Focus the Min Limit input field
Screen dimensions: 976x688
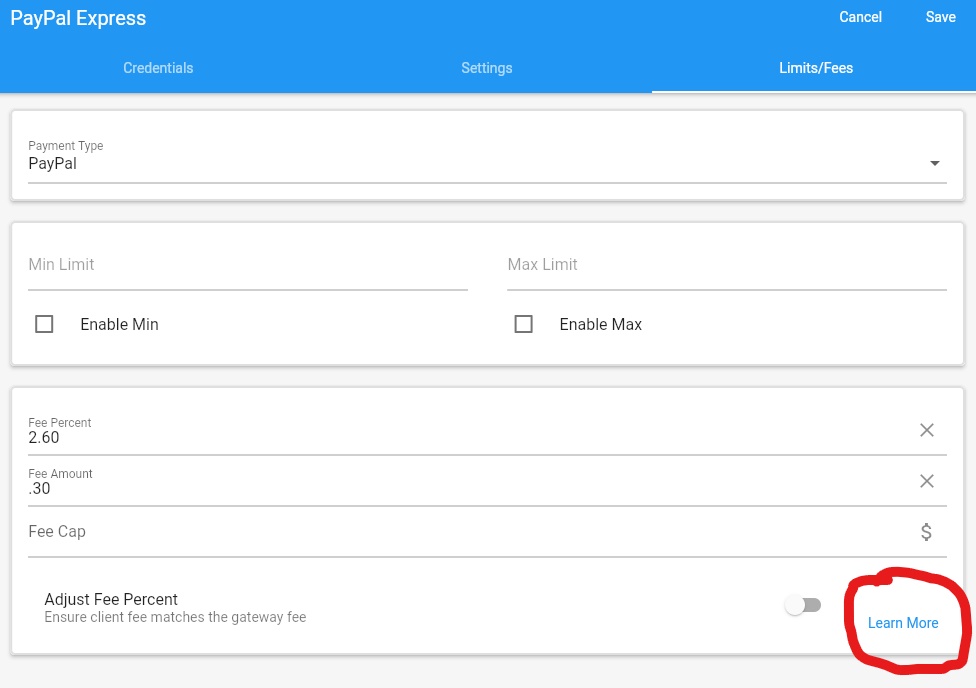[248, 266]
